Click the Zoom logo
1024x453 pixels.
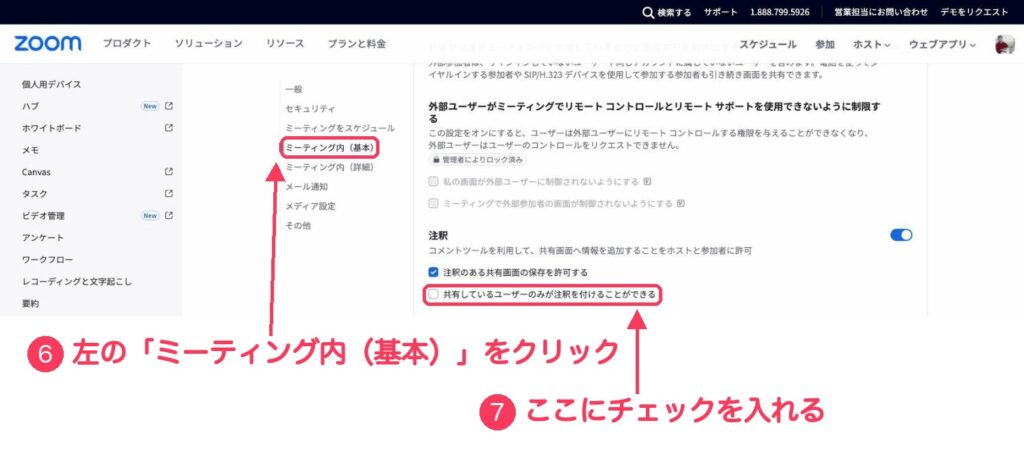click(48, 44)
